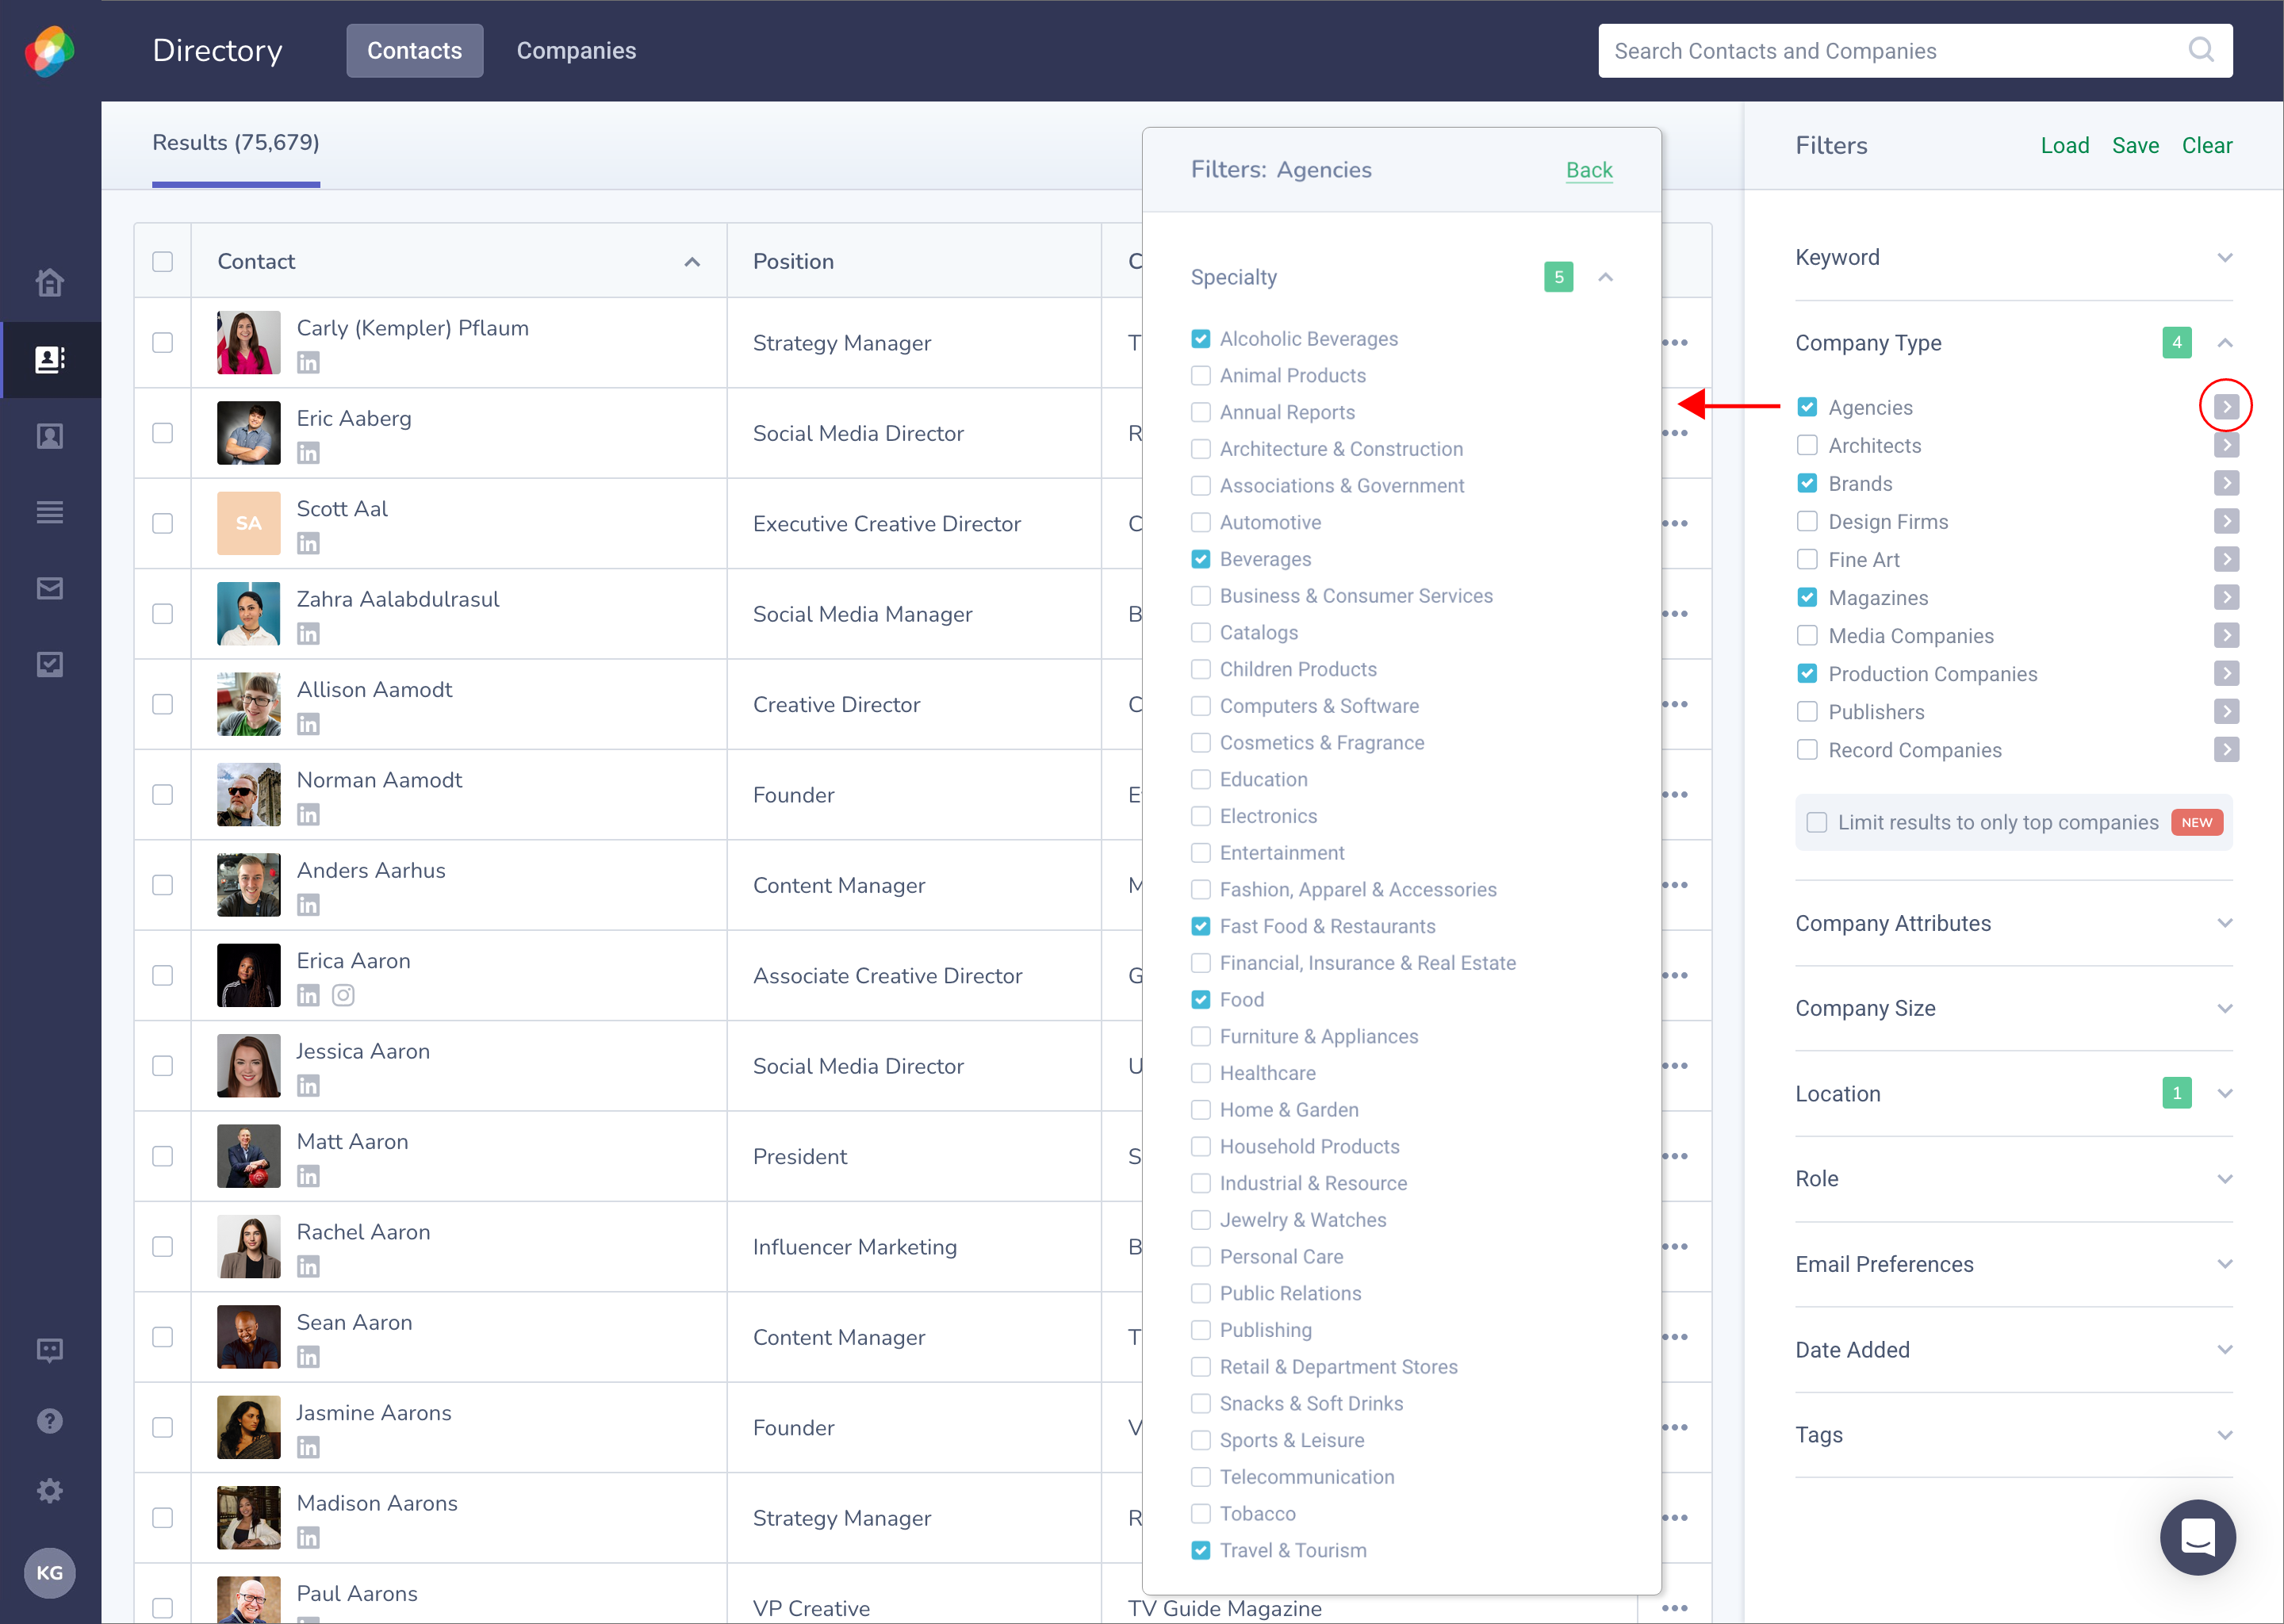Switch to the Contacts tab

pos(415,51)
